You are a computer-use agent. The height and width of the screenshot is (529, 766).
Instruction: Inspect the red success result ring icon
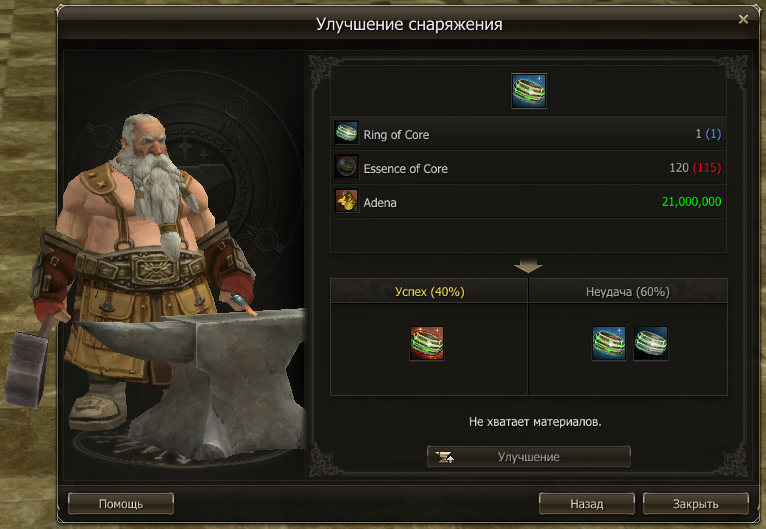click(x=427, y=343)
